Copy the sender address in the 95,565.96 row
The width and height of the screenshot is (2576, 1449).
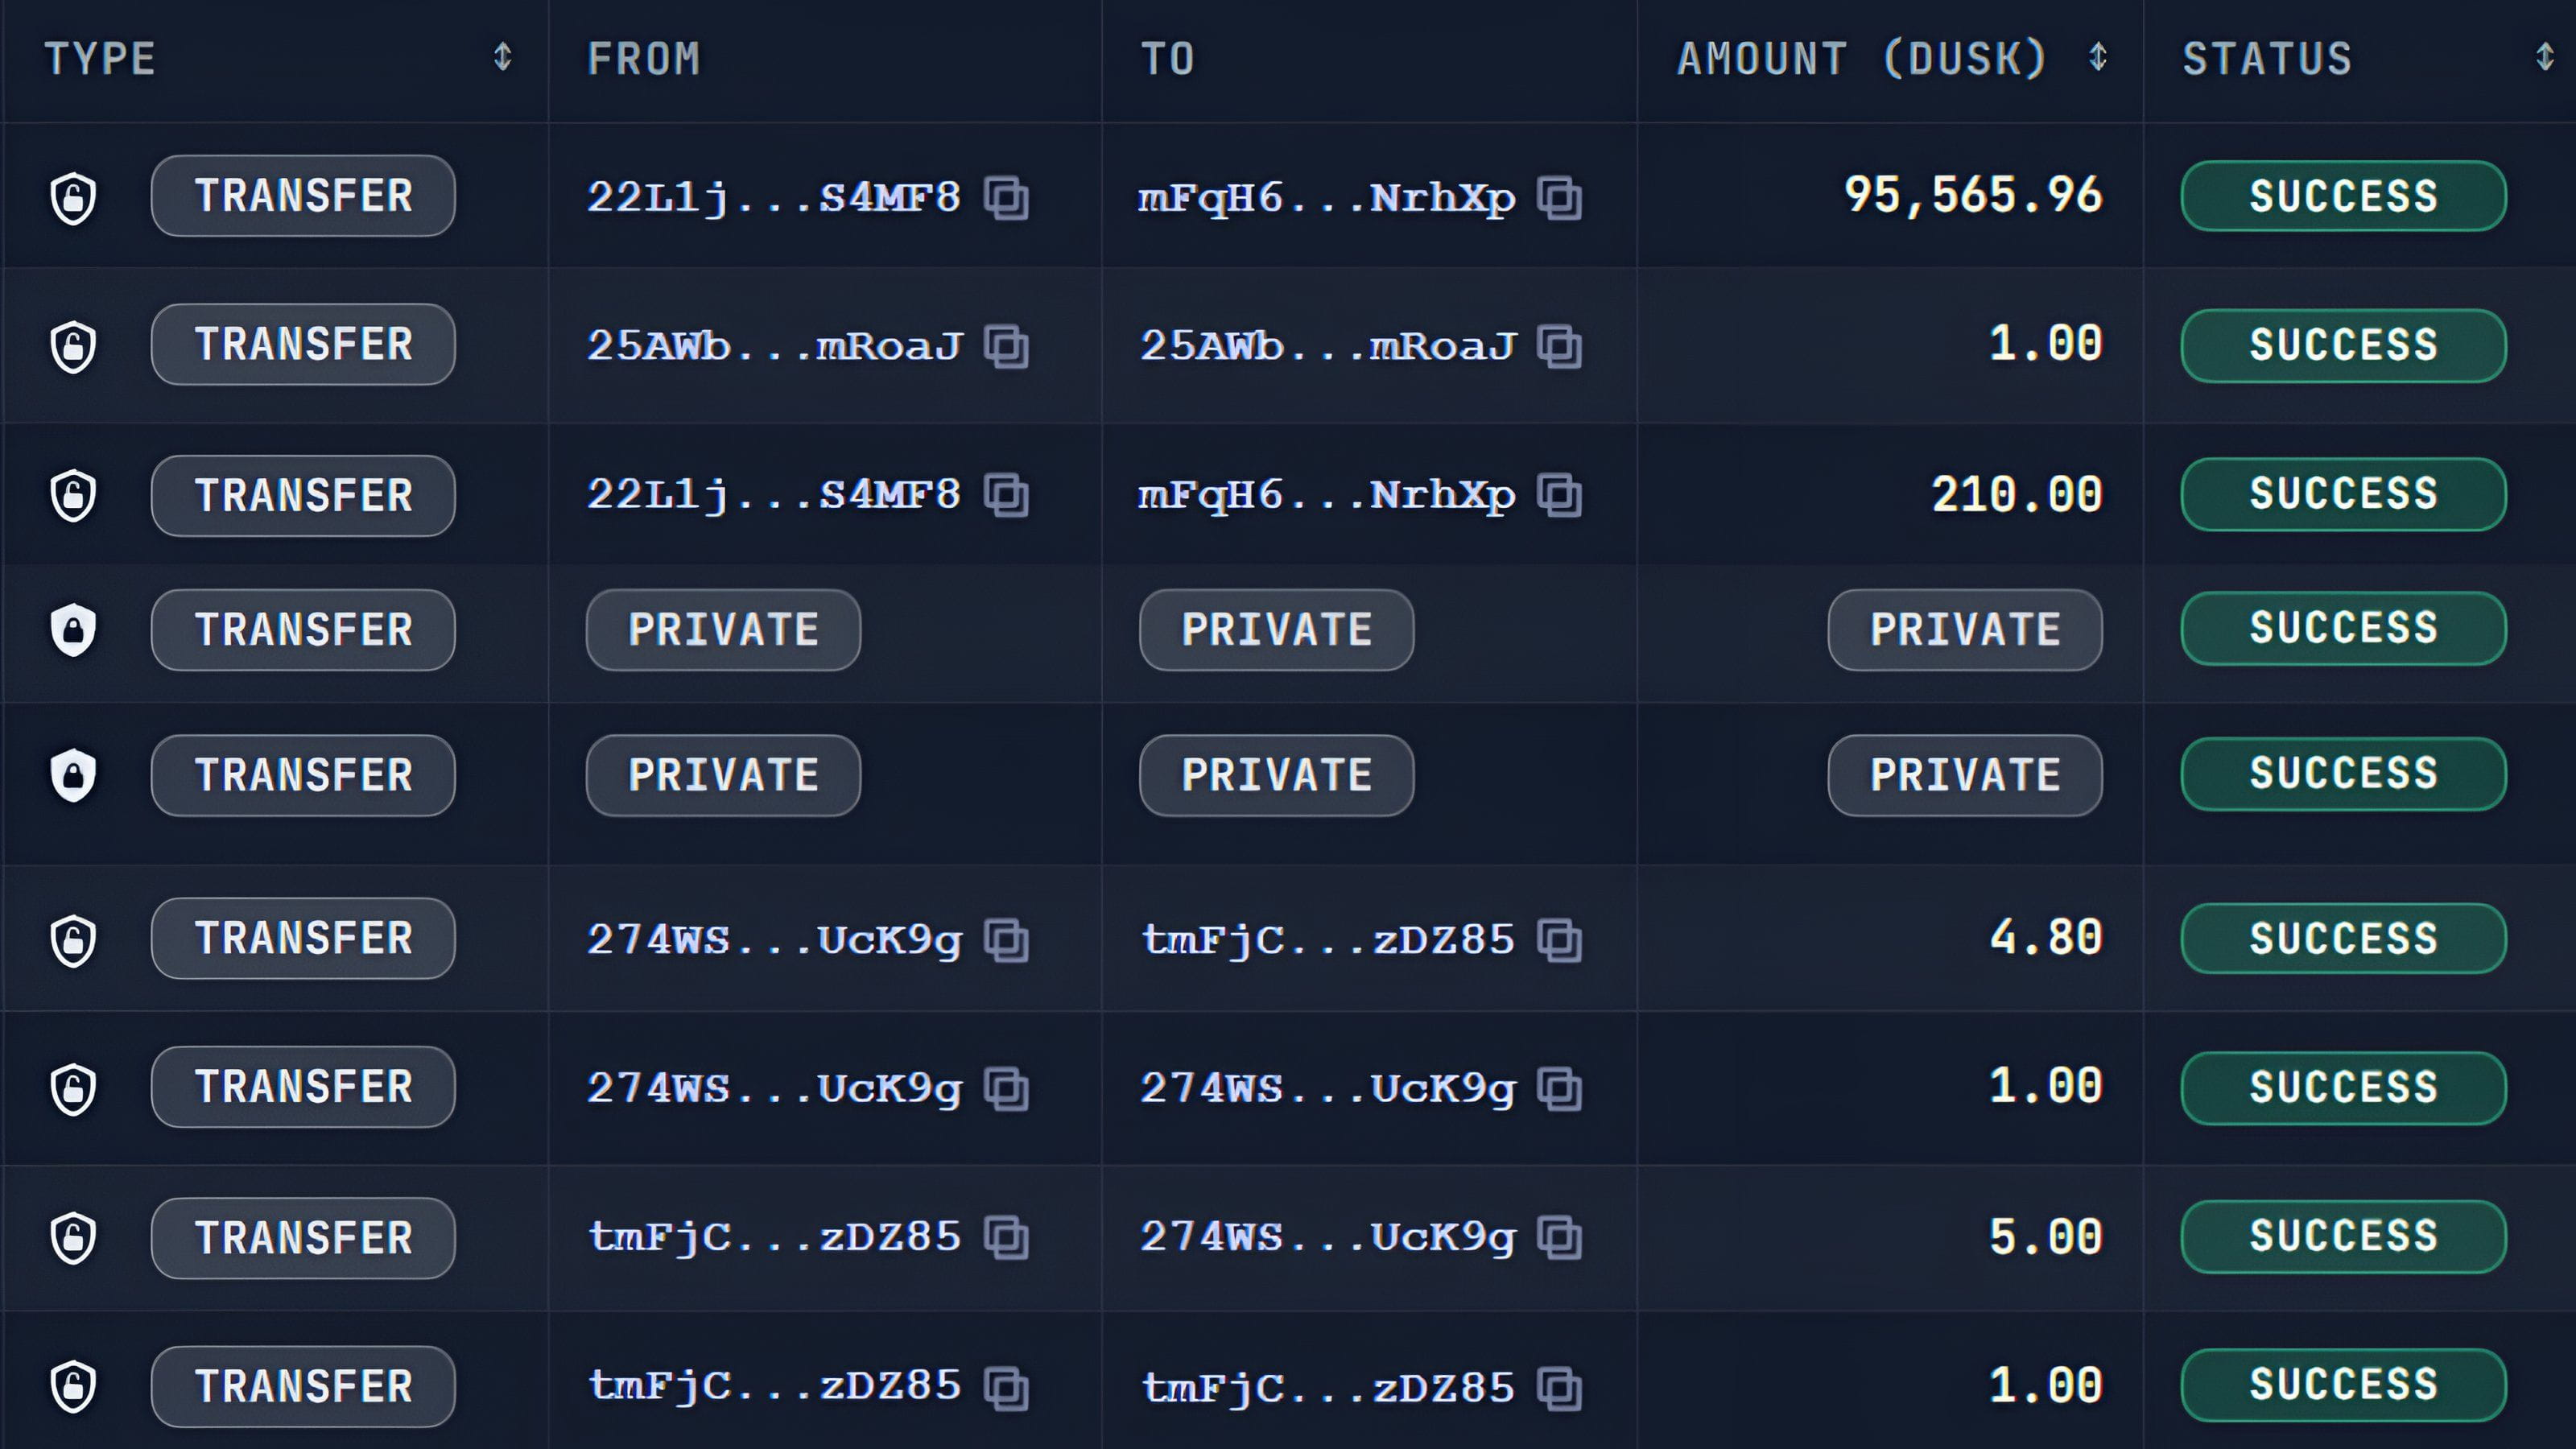coord(1006,197)
